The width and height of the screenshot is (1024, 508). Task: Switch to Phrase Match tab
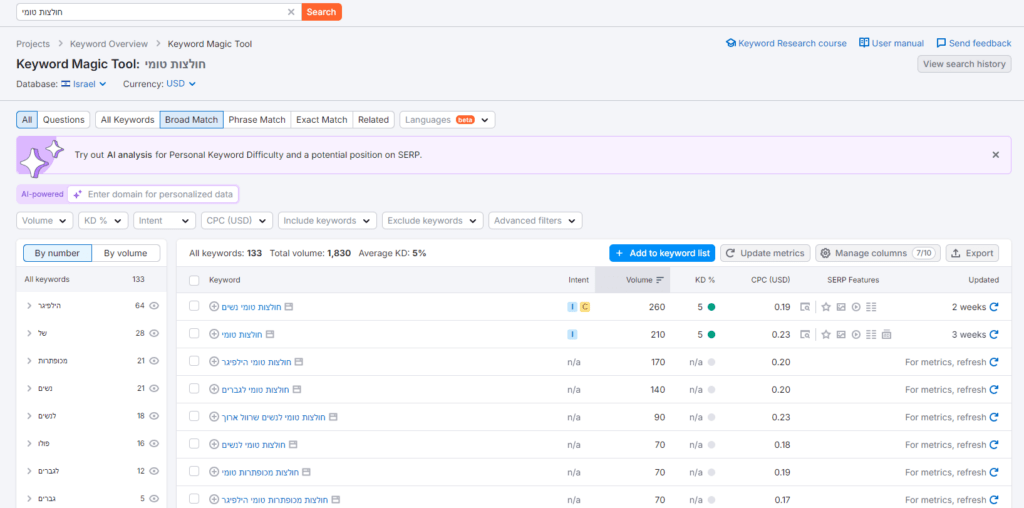tap(257, 120)
